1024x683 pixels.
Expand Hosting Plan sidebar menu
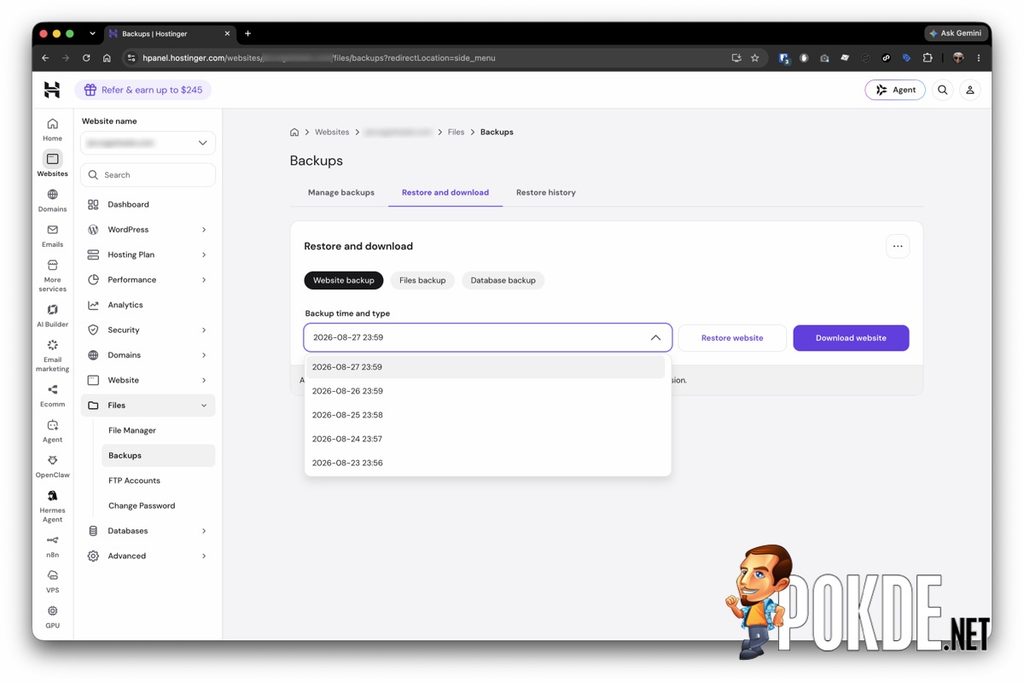148,255
